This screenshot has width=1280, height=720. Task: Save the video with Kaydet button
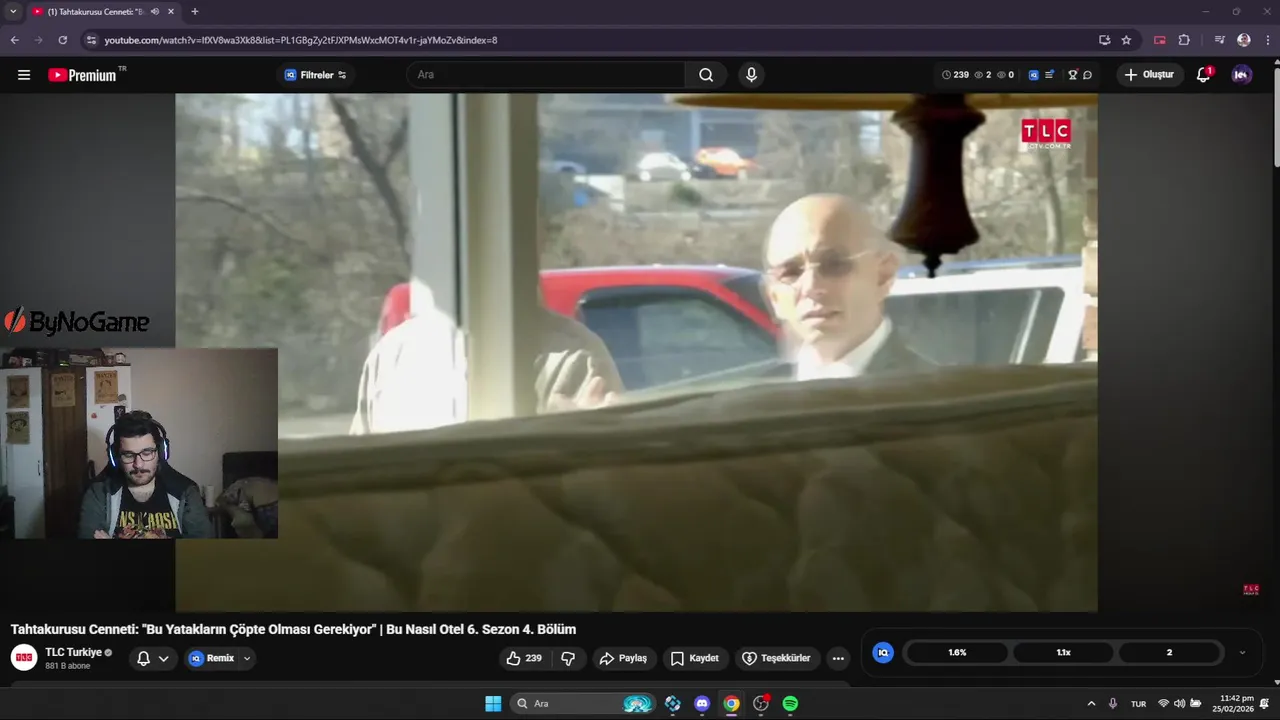coord(695,658)
